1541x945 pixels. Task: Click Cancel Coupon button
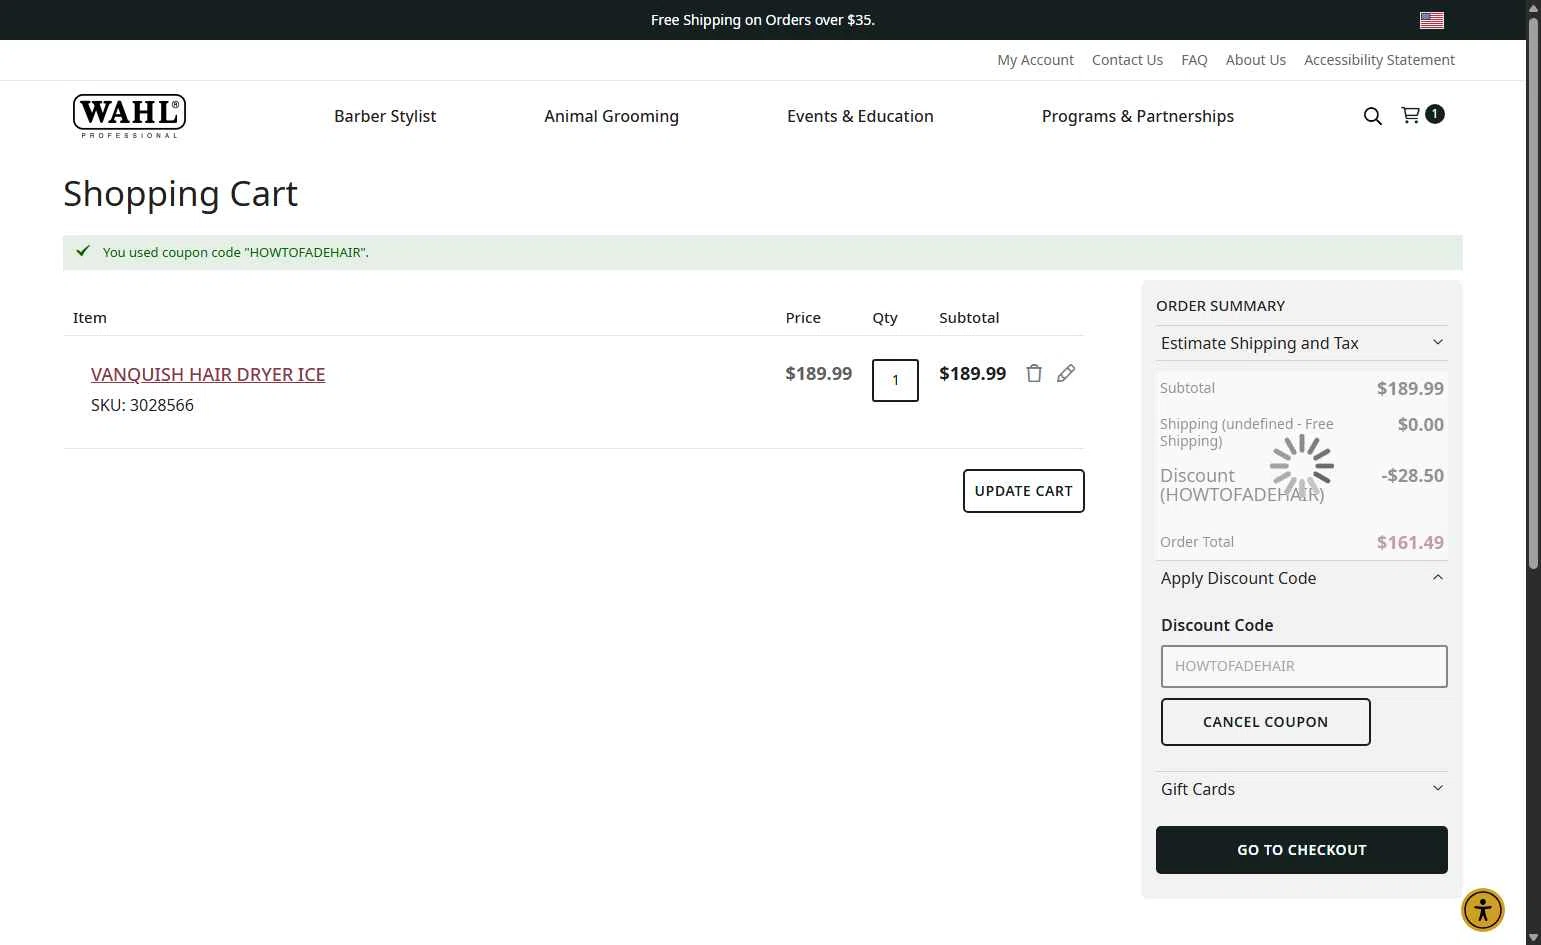point(1266,722)
